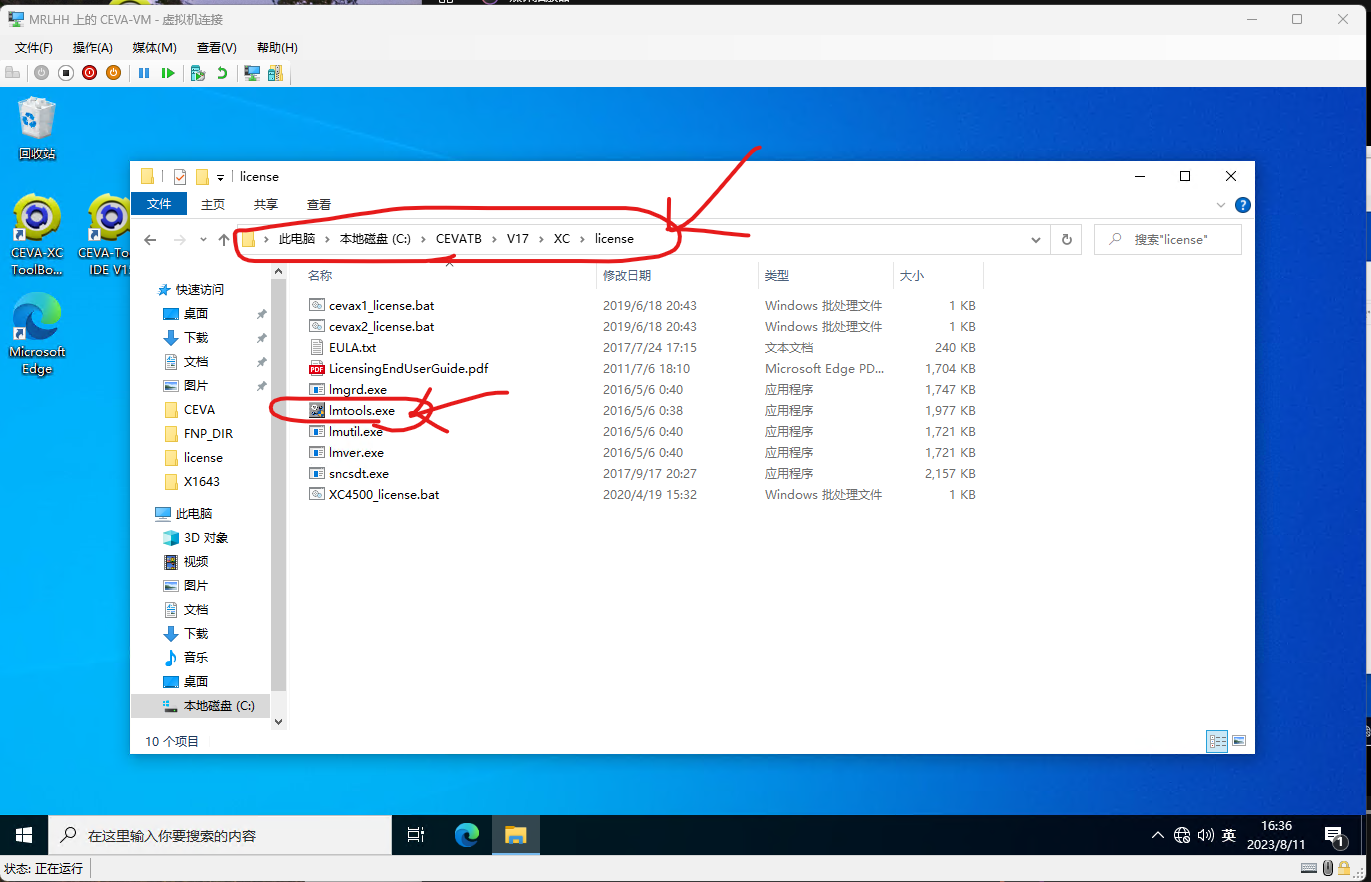Show hidden tray icons chevron
Viewport: 1371px width, 882px height.
coord(1158,835)
